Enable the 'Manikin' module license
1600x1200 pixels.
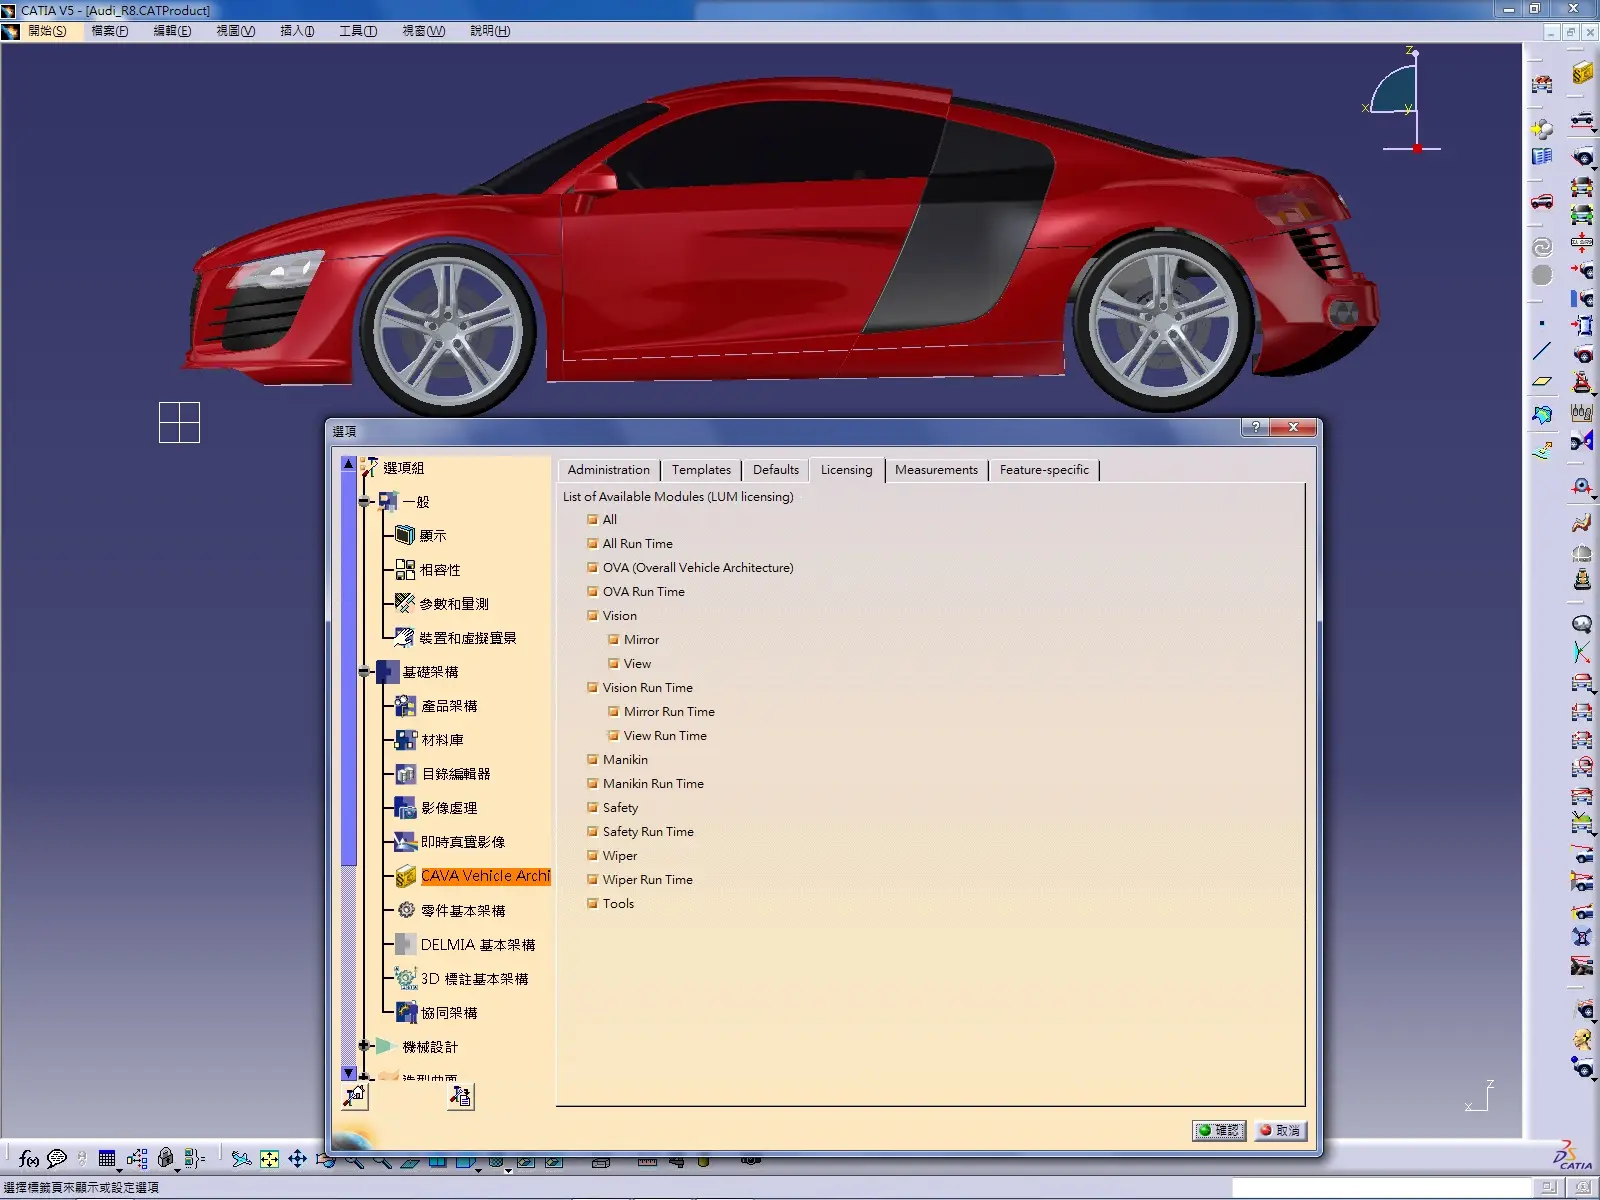[x=593, y=760]
